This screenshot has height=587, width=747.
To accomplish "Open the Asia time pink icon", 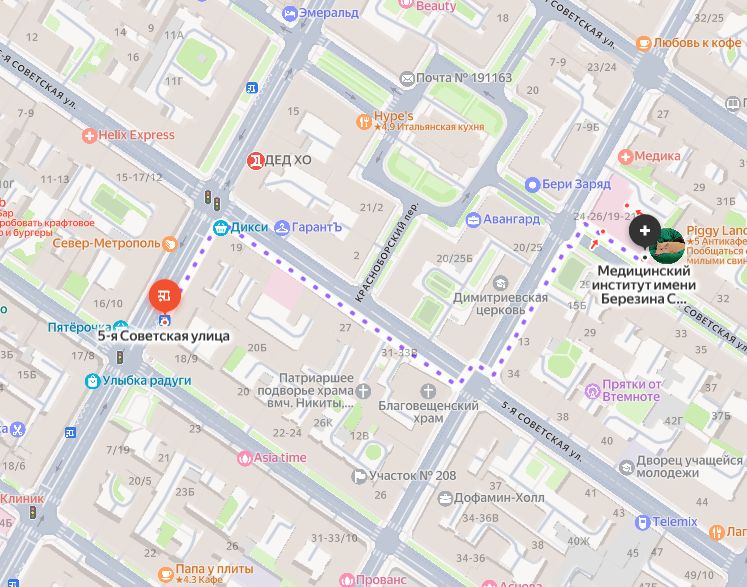I will [245, 458].
